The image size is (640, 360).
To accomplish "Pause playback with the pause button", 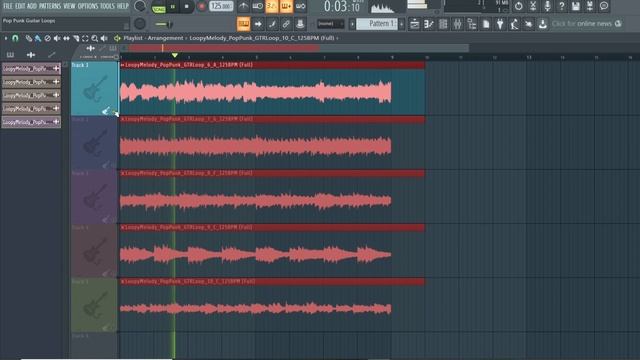I will click(x=173, y=7).
